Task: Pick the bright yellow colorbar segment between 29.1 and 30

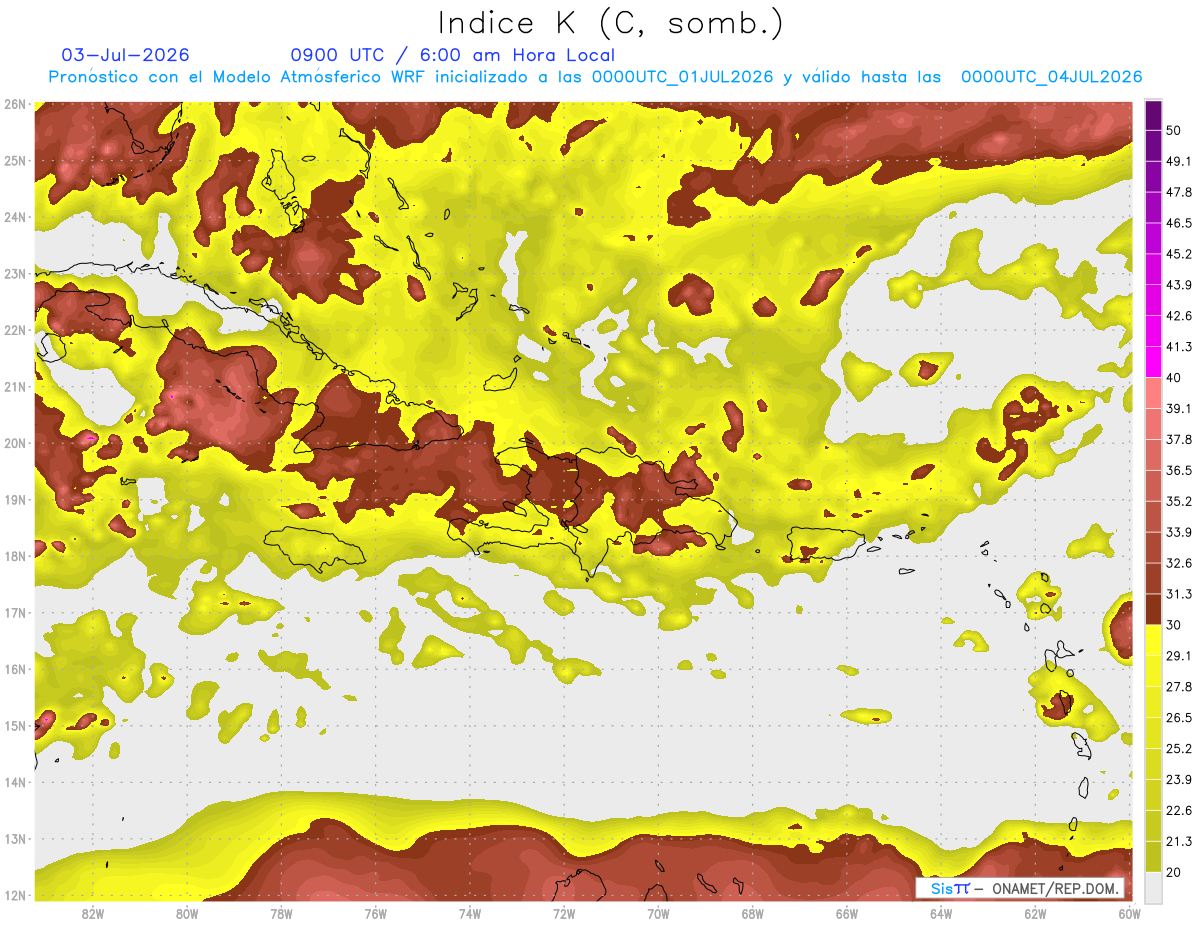Action: pos(1154,640)
